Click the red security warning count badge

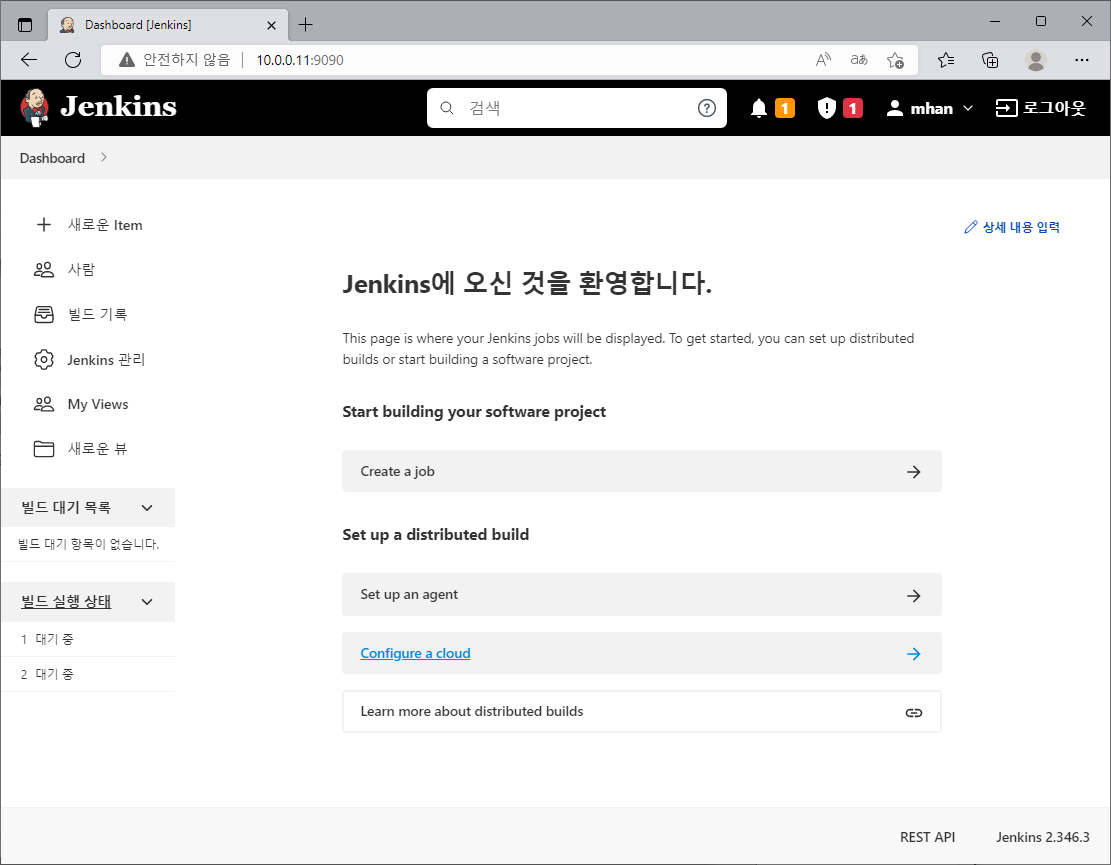click(x=852, y=108)
